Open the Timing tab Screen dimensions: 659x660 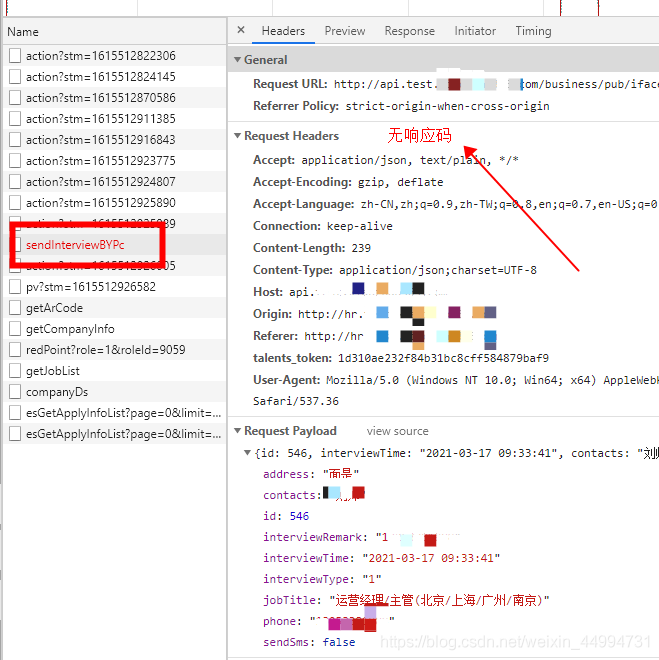[x=533, y=31]
